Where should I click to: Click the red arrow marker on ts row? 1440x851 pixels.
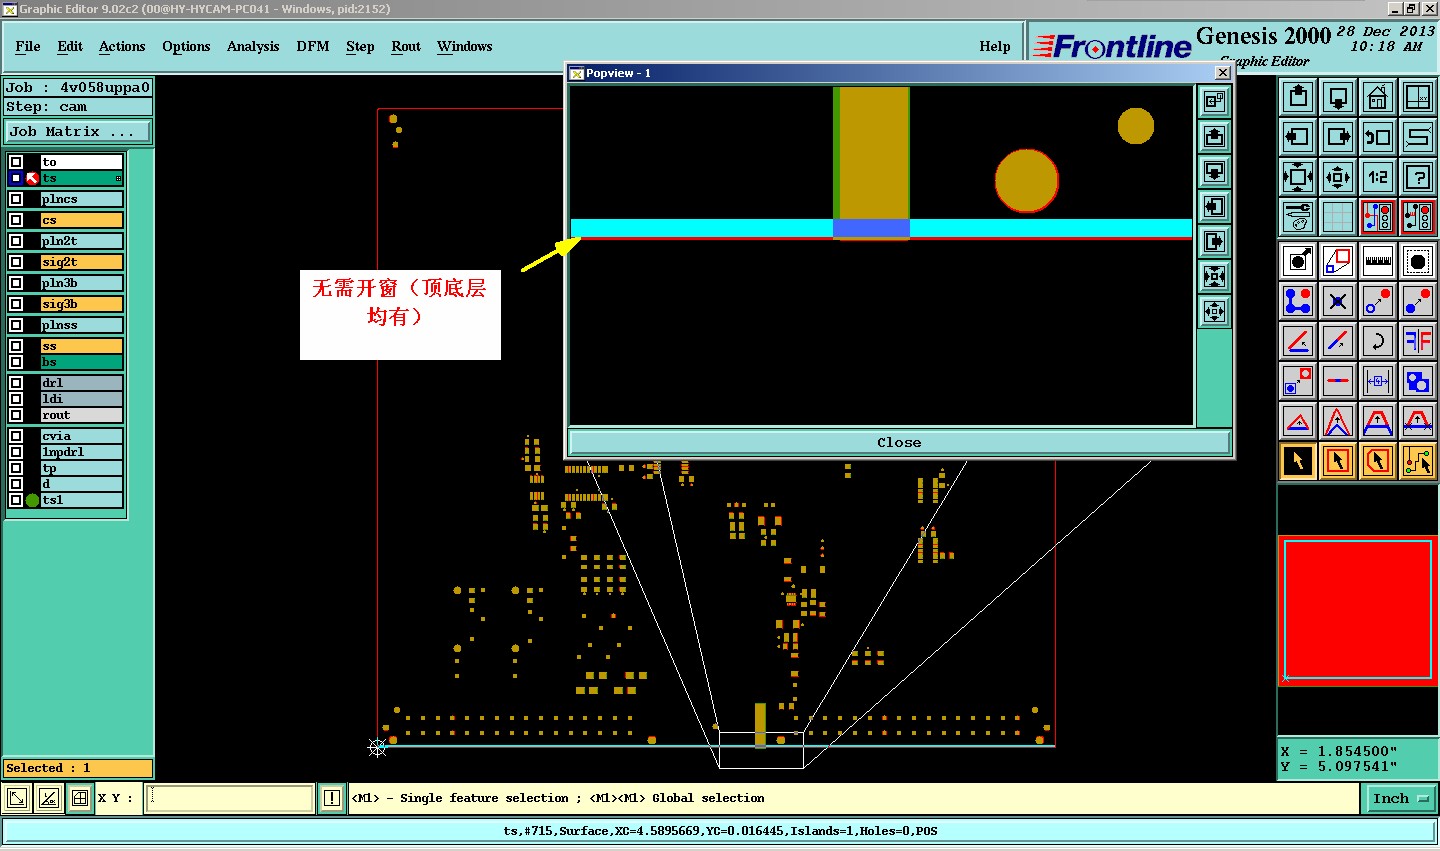32,178
